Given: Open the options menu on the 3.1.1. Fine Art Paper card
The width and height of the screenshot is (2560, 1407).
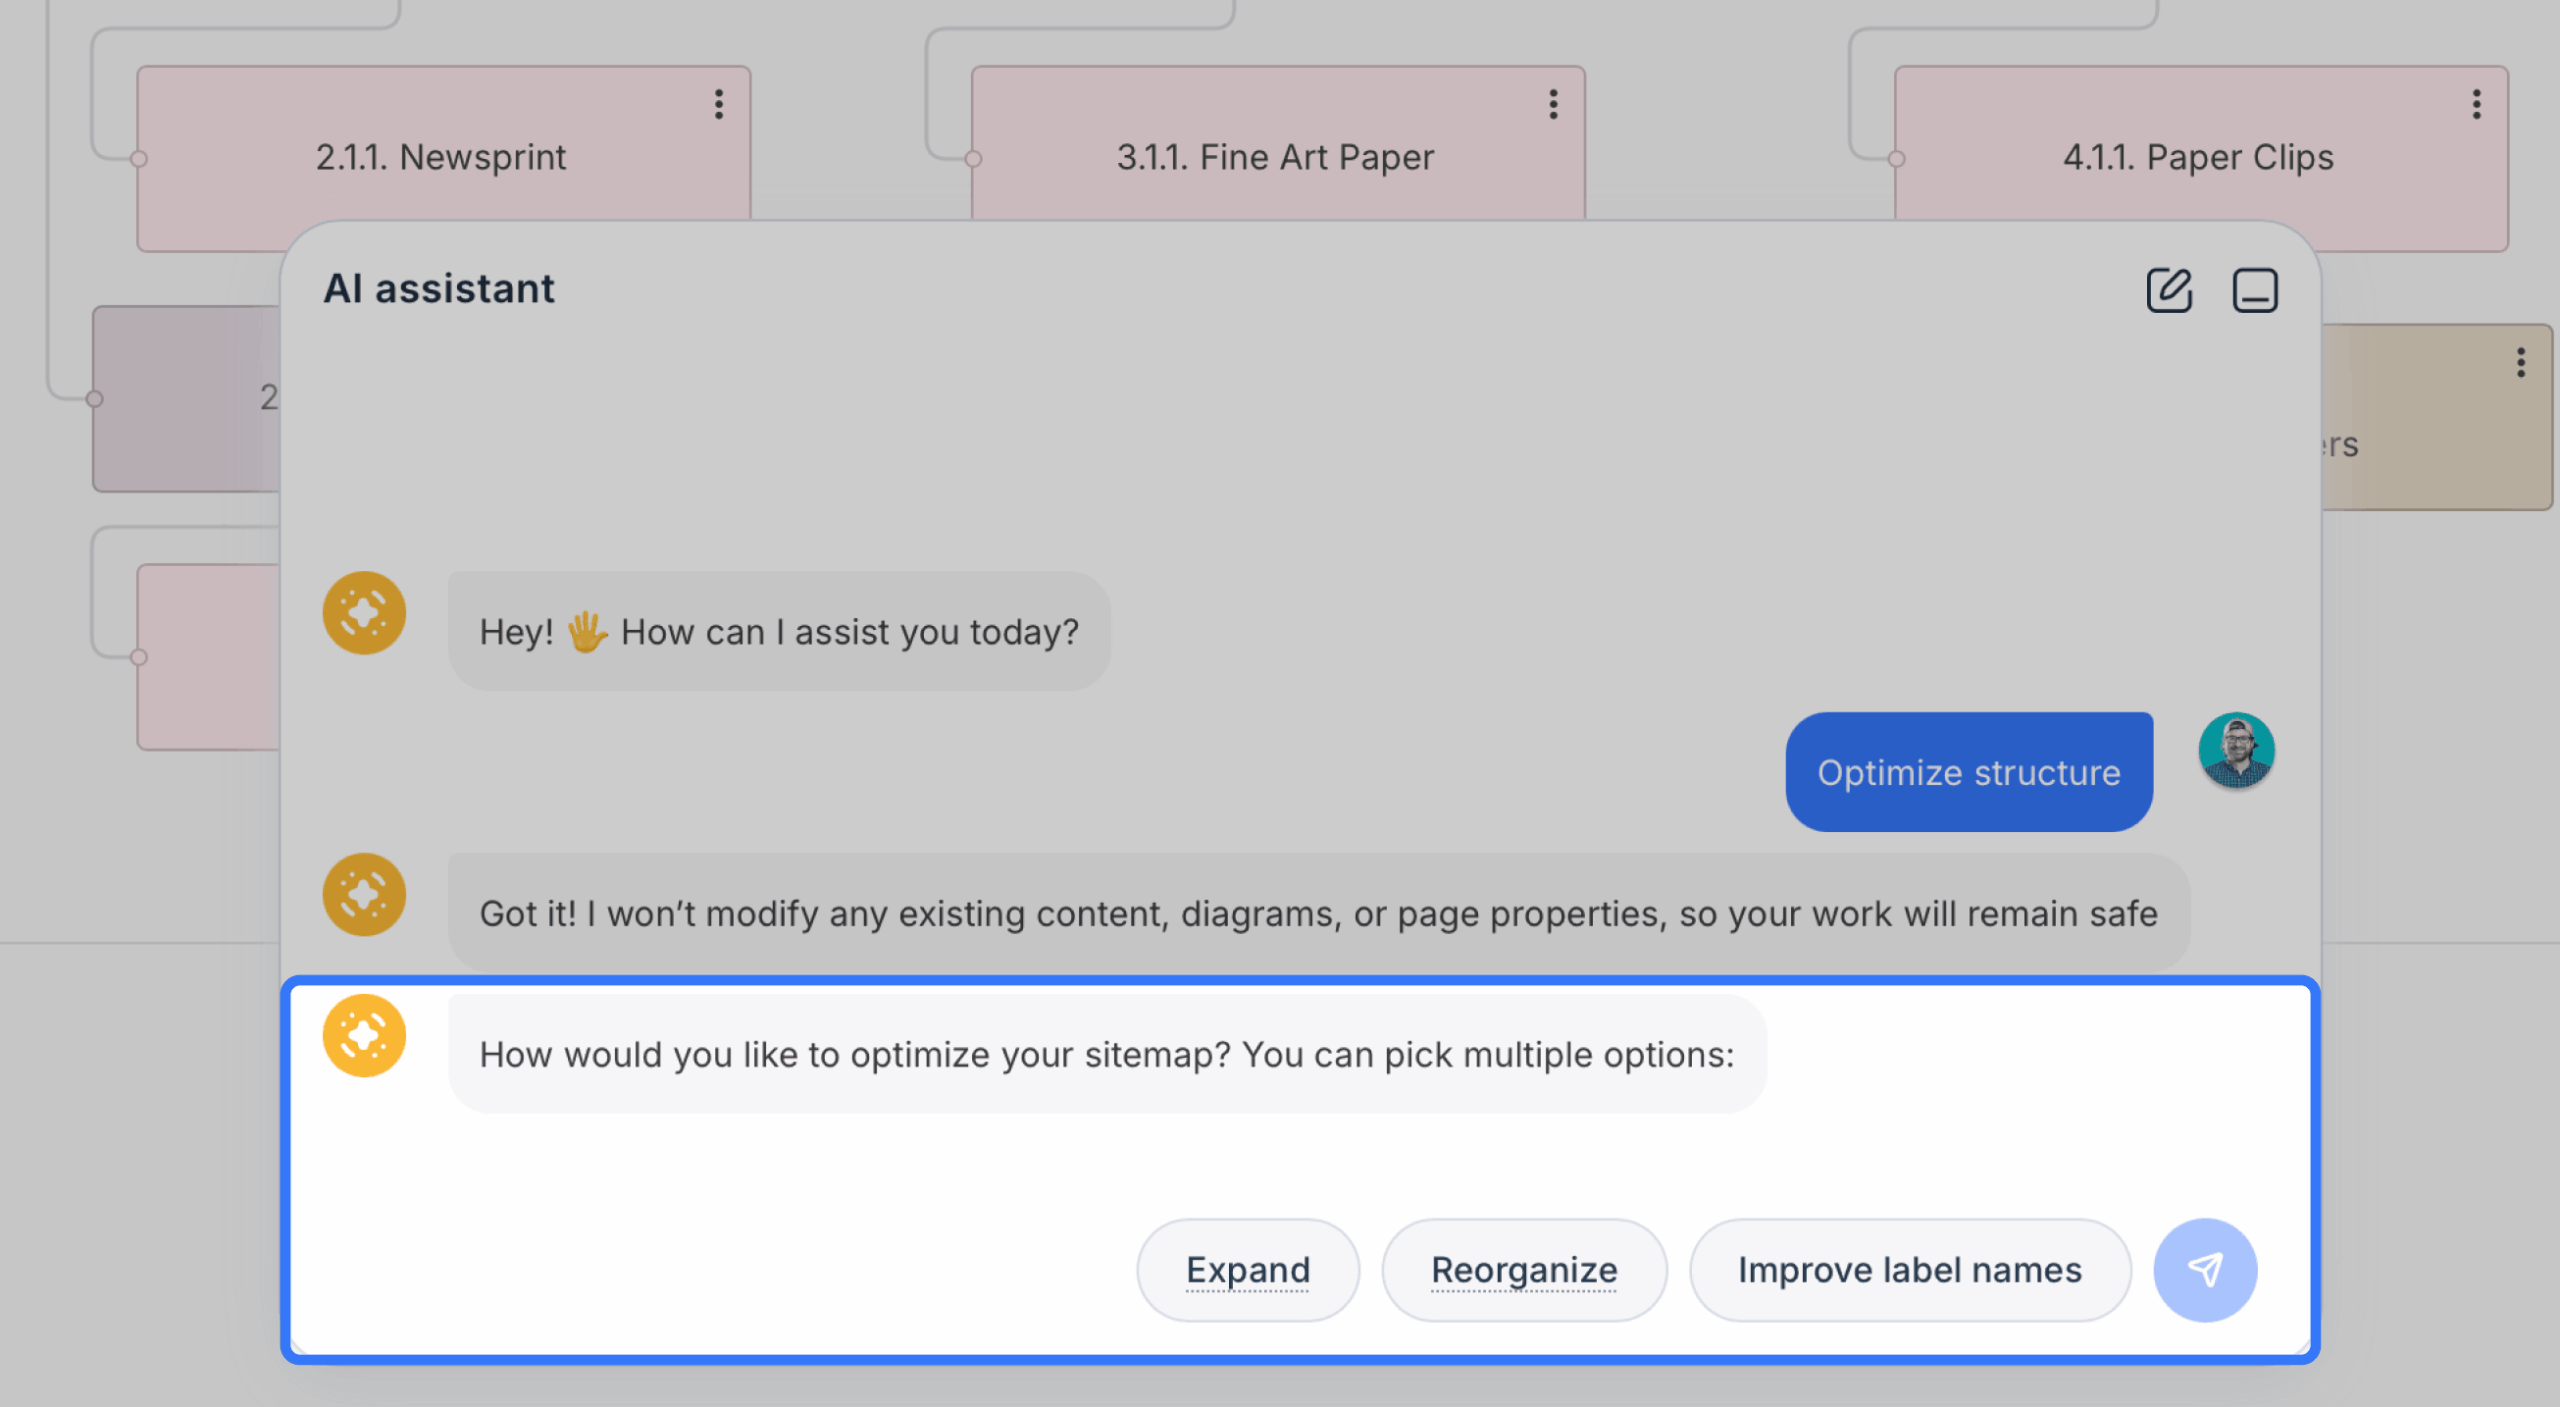Looking at the screenshot, I should point(1553,104).
